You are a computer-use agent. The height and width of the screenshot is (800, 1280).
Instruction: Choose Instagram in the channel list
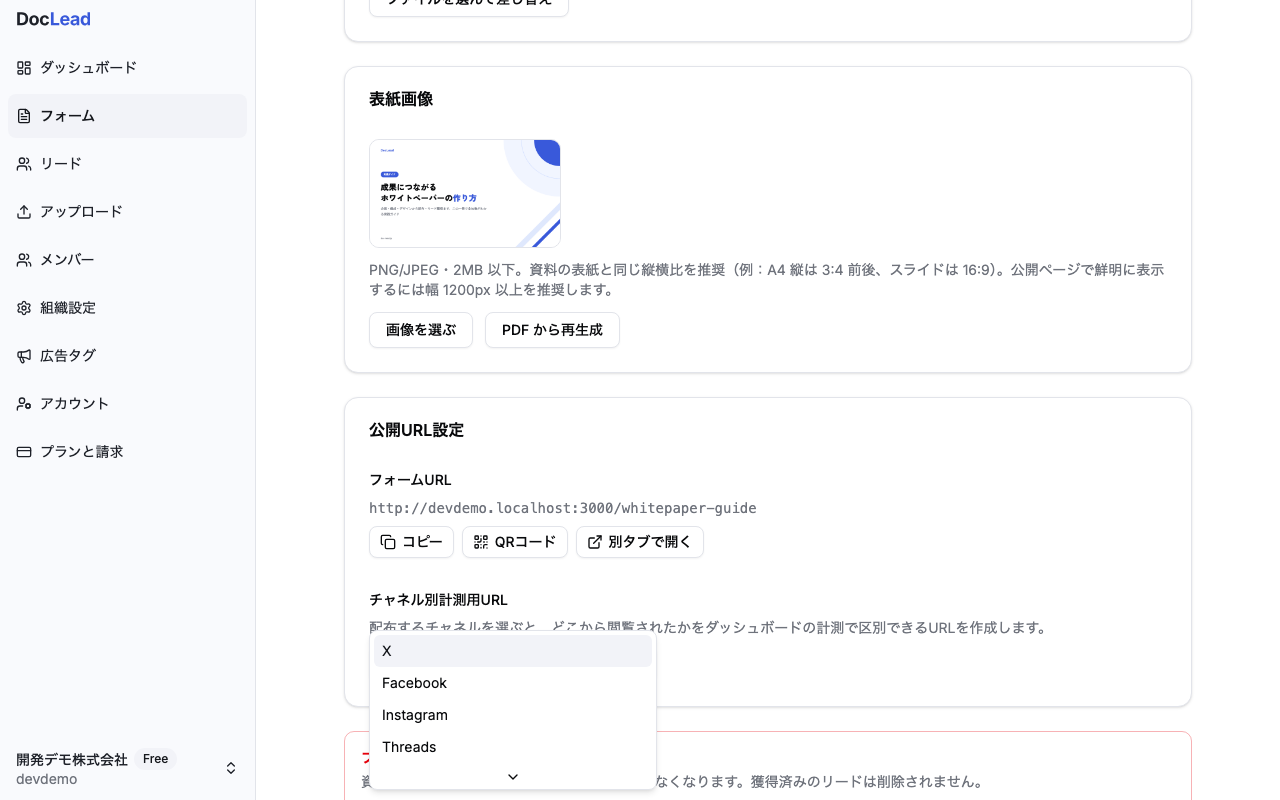tap(513, 715)
